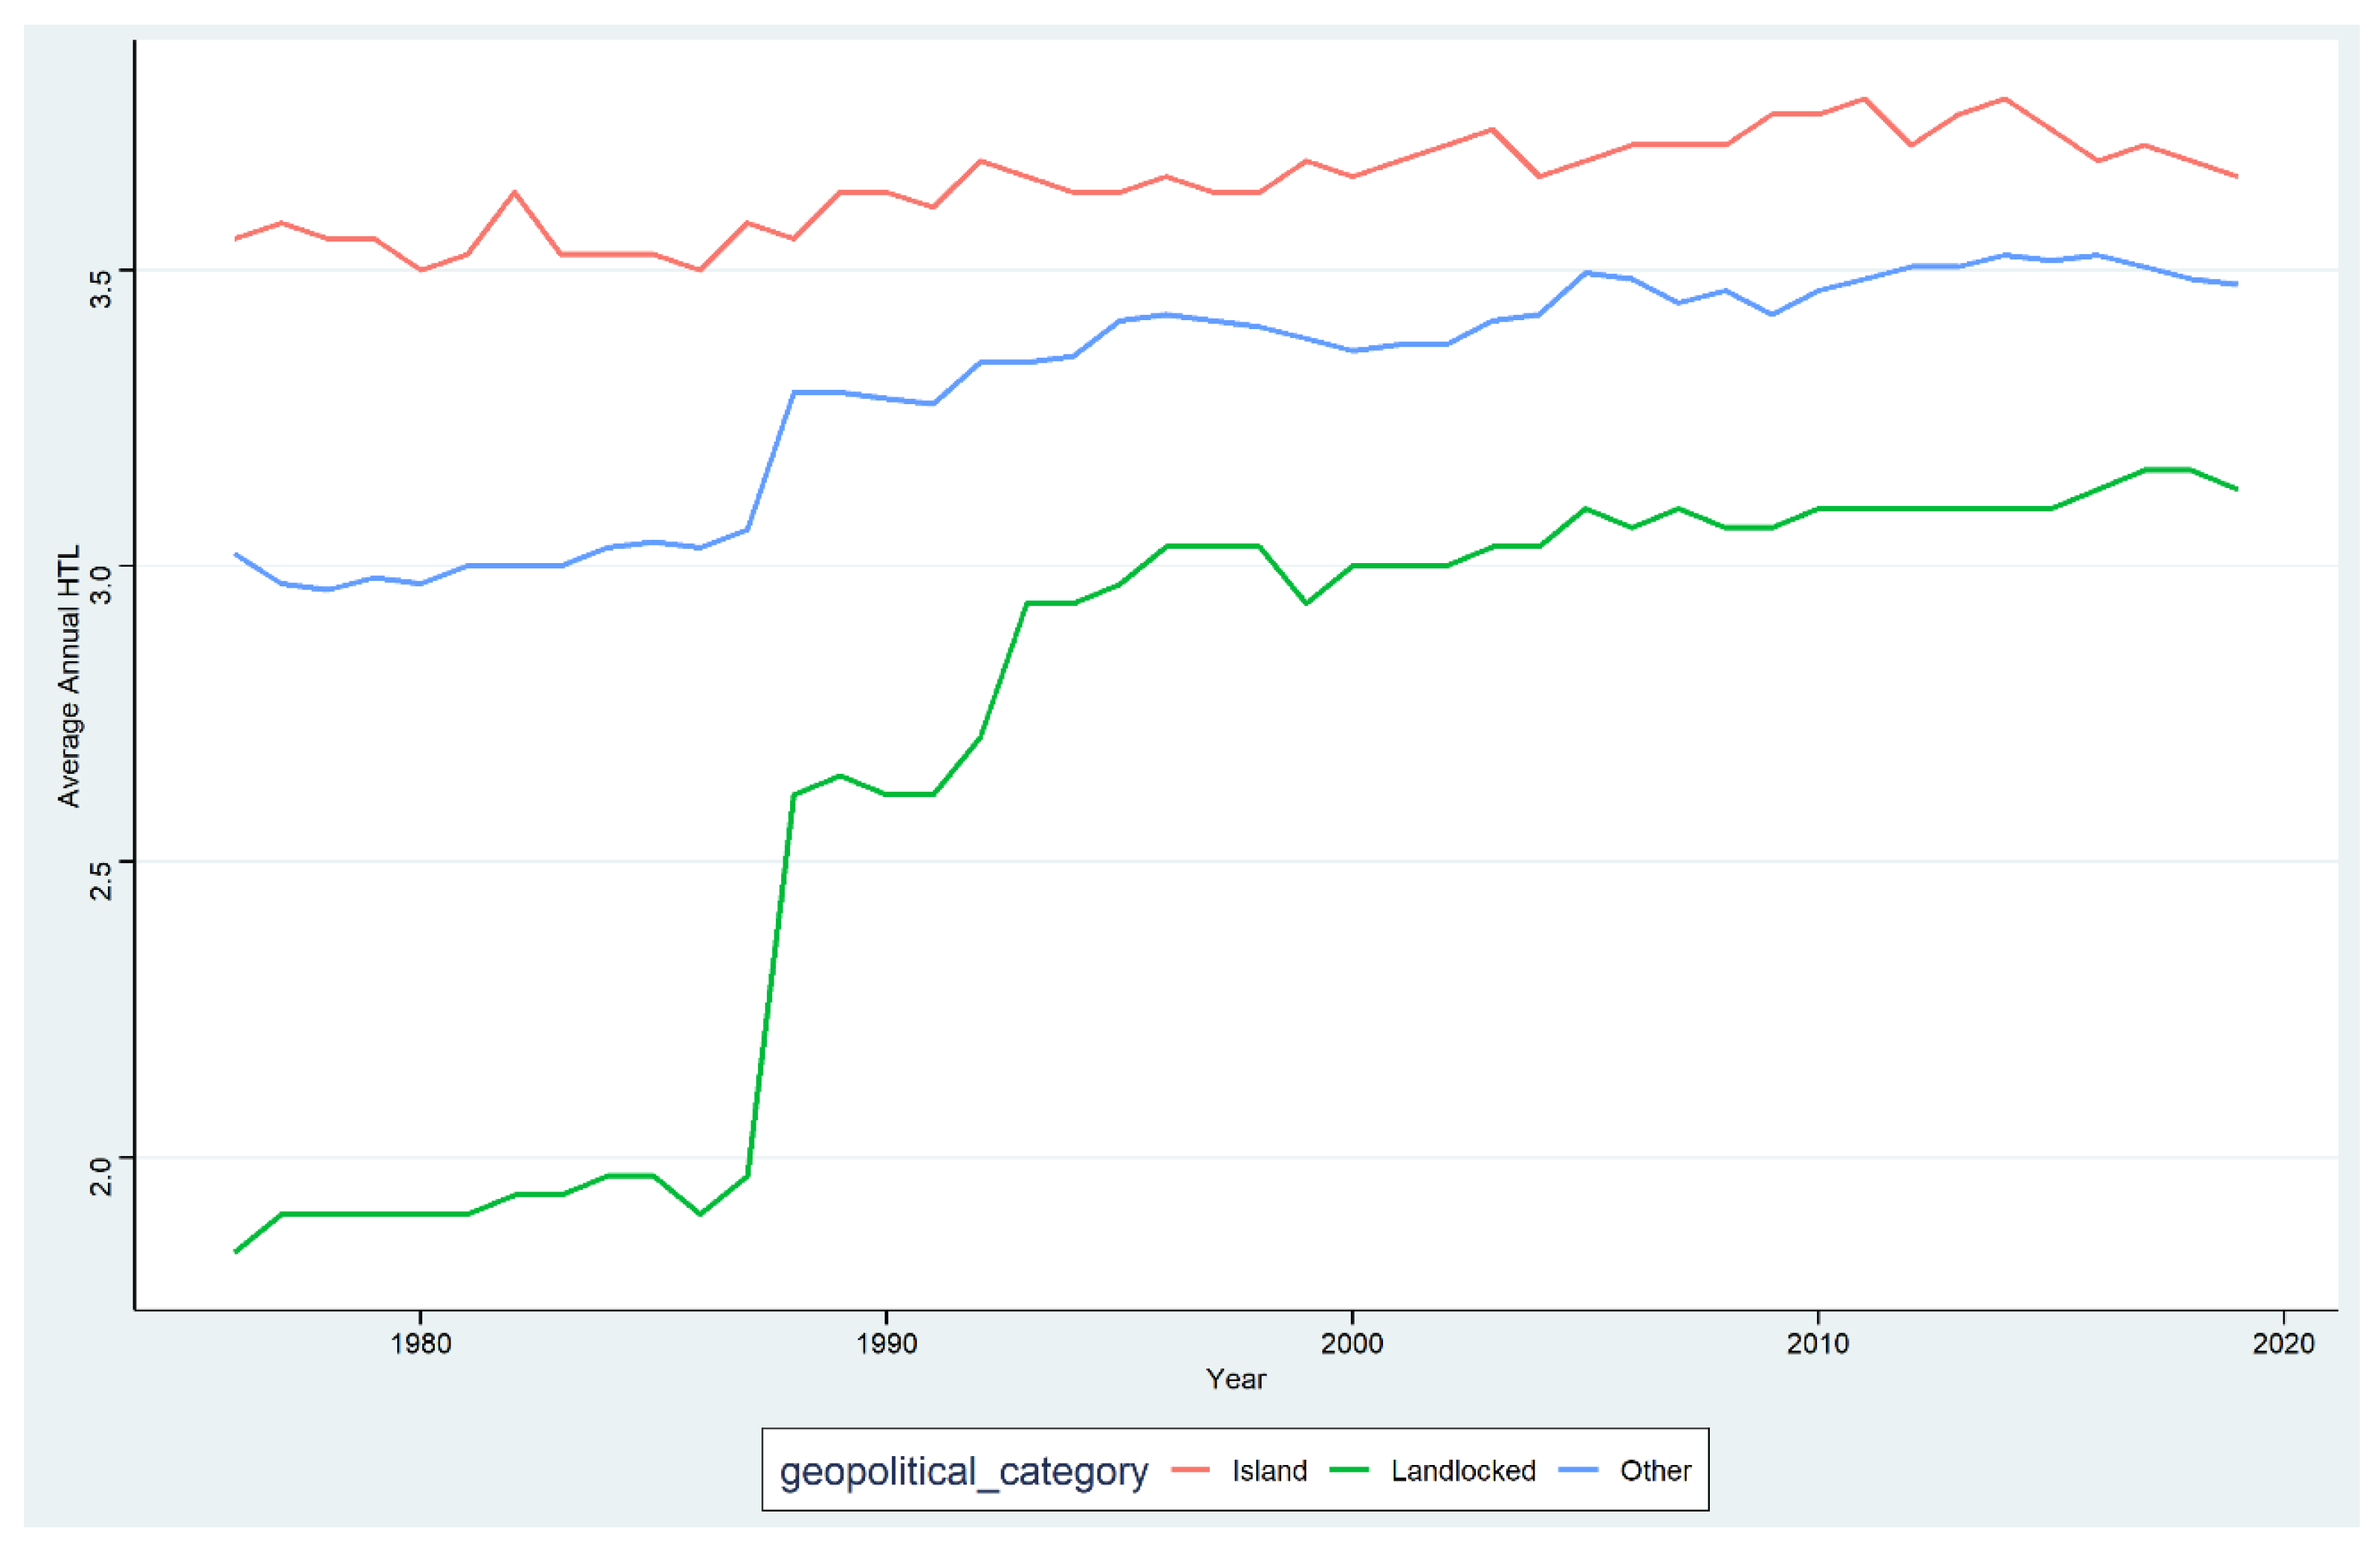Click the red Island legend swatch

pos(1189,1470)
